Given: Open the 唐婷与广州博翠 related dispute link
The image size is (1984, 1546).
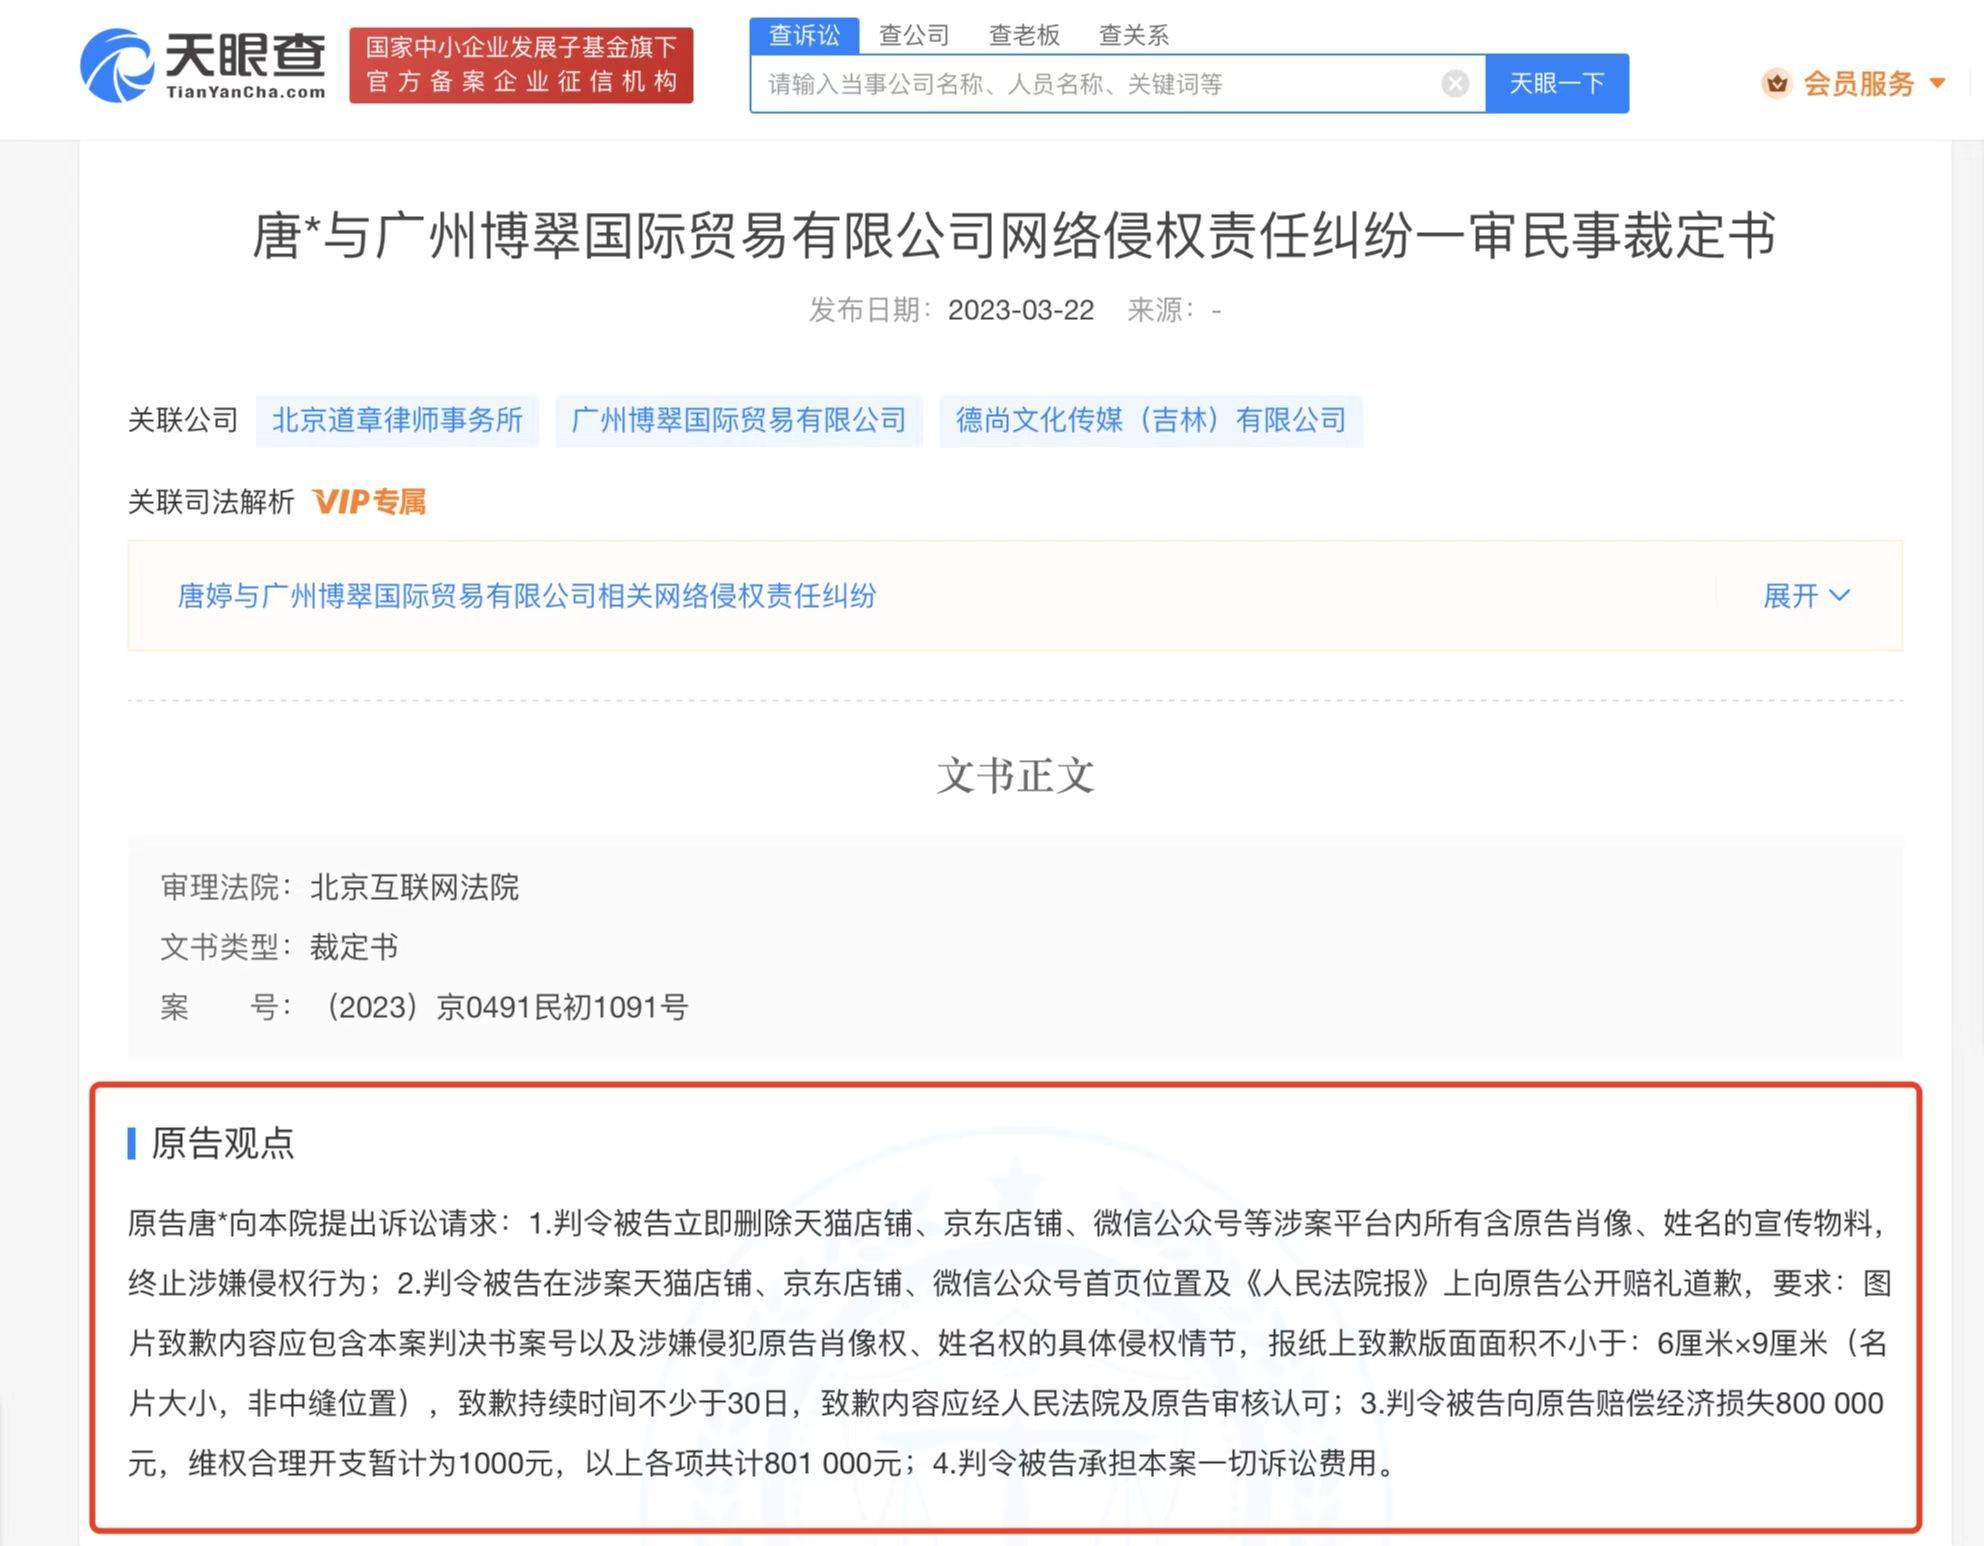Looking at the screenshot, I should pos(526,596).
